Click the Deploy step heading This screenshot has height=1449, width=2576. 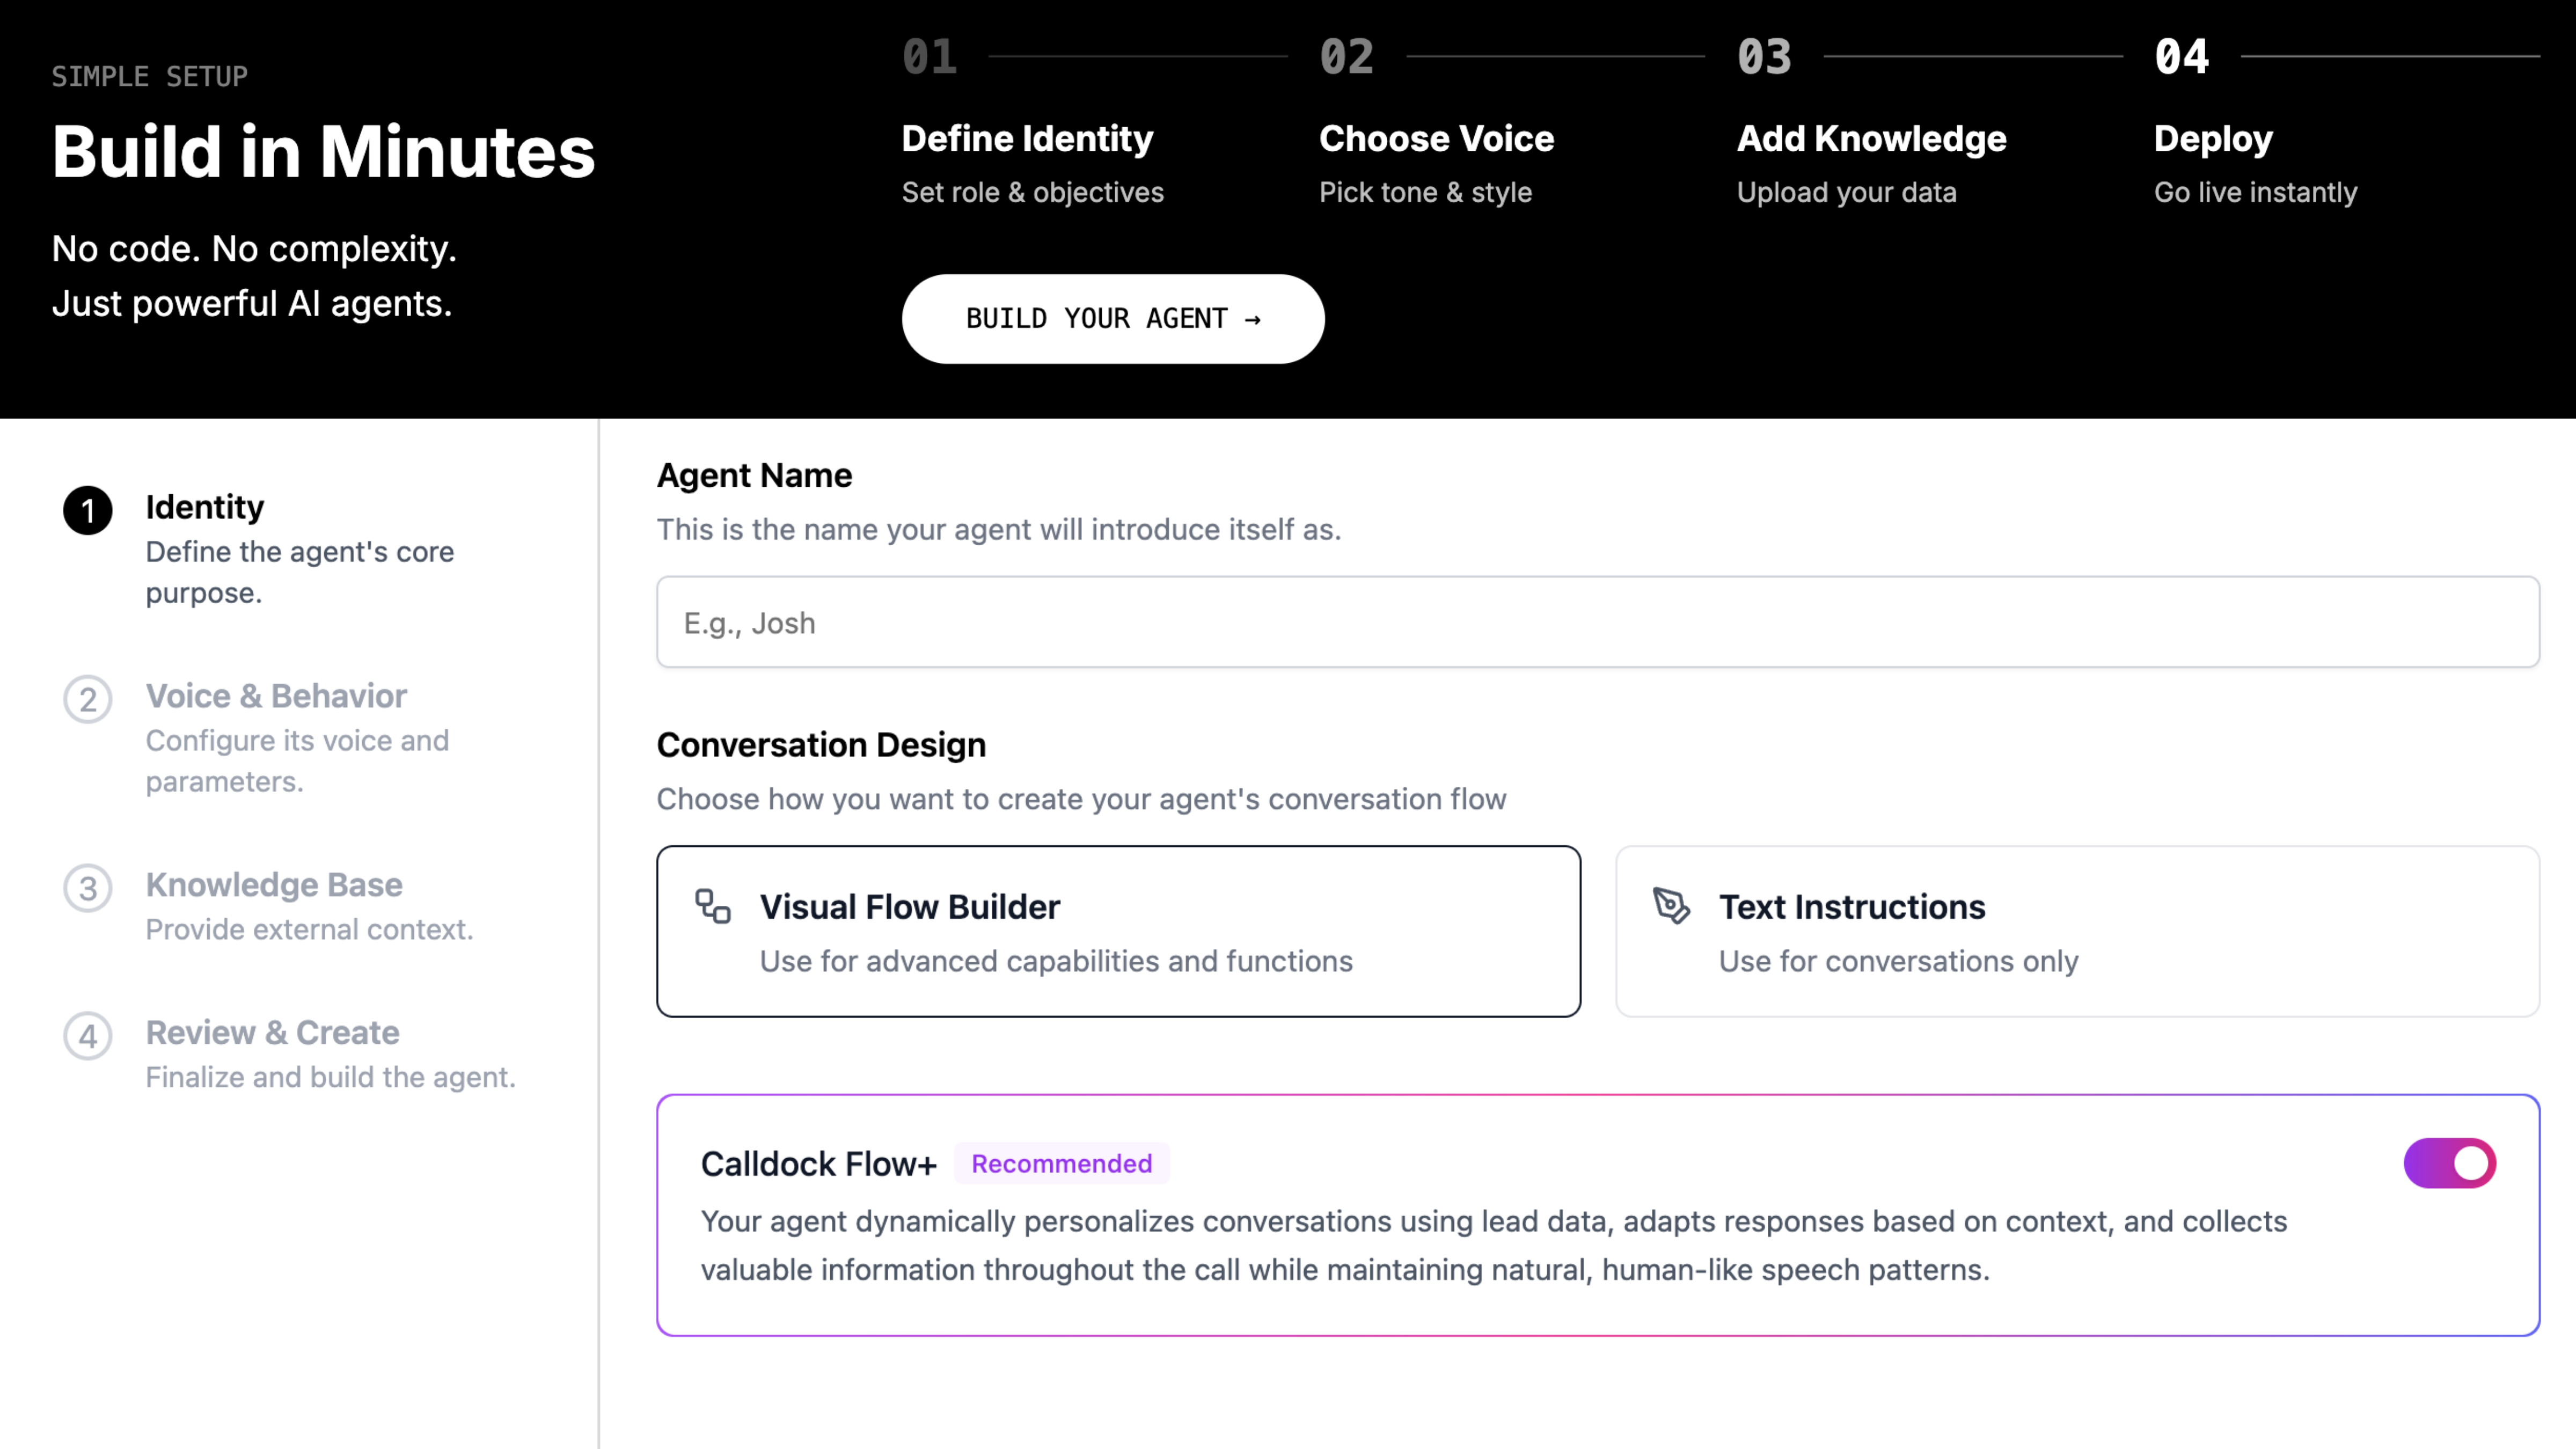point(2213,139)
